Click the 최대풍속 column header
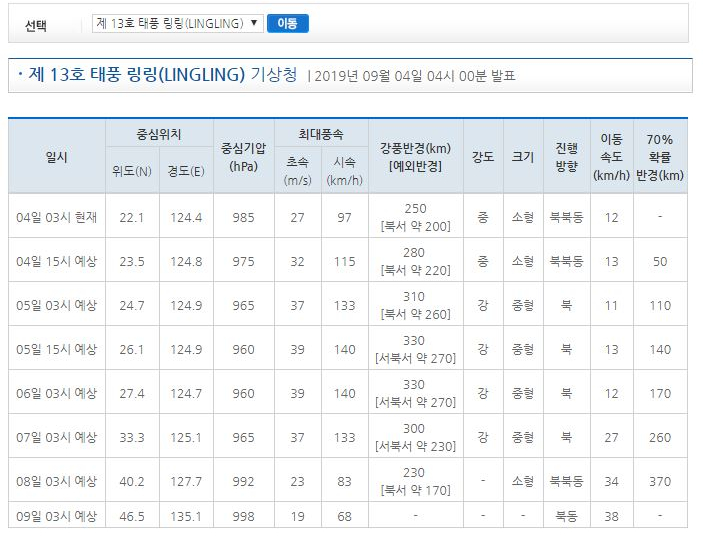This screenshot has width=703, height=538. tap(321, 134)
